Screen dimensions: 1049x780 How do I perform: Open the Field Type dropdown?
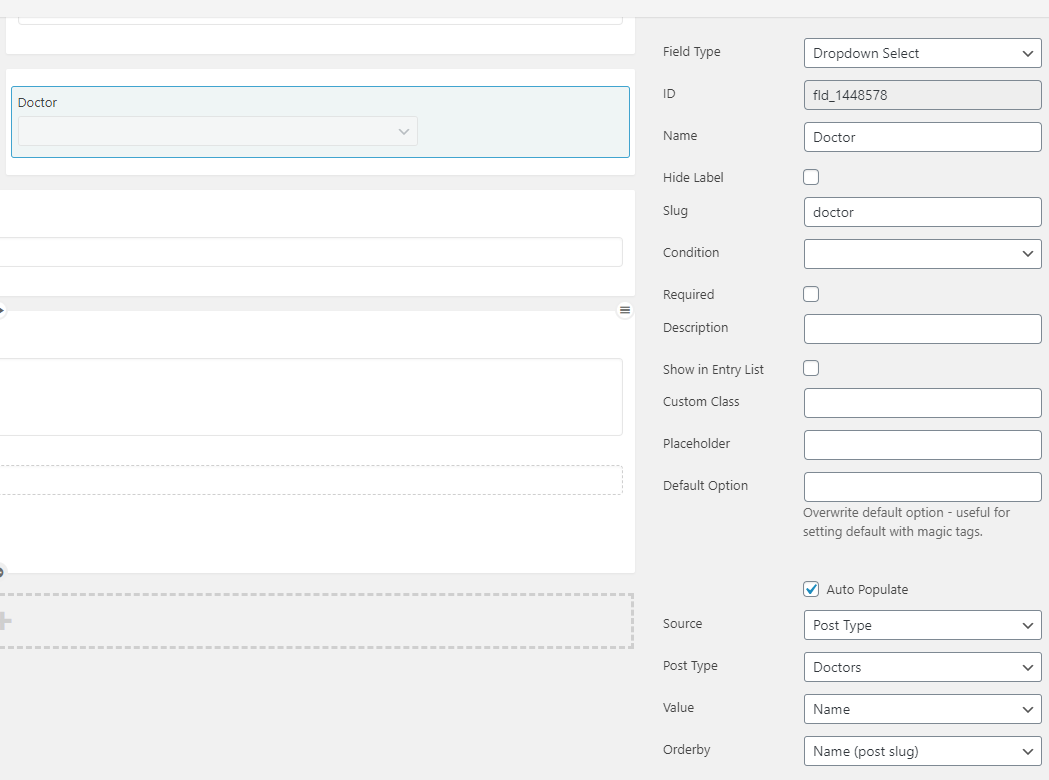coord(922,53)
